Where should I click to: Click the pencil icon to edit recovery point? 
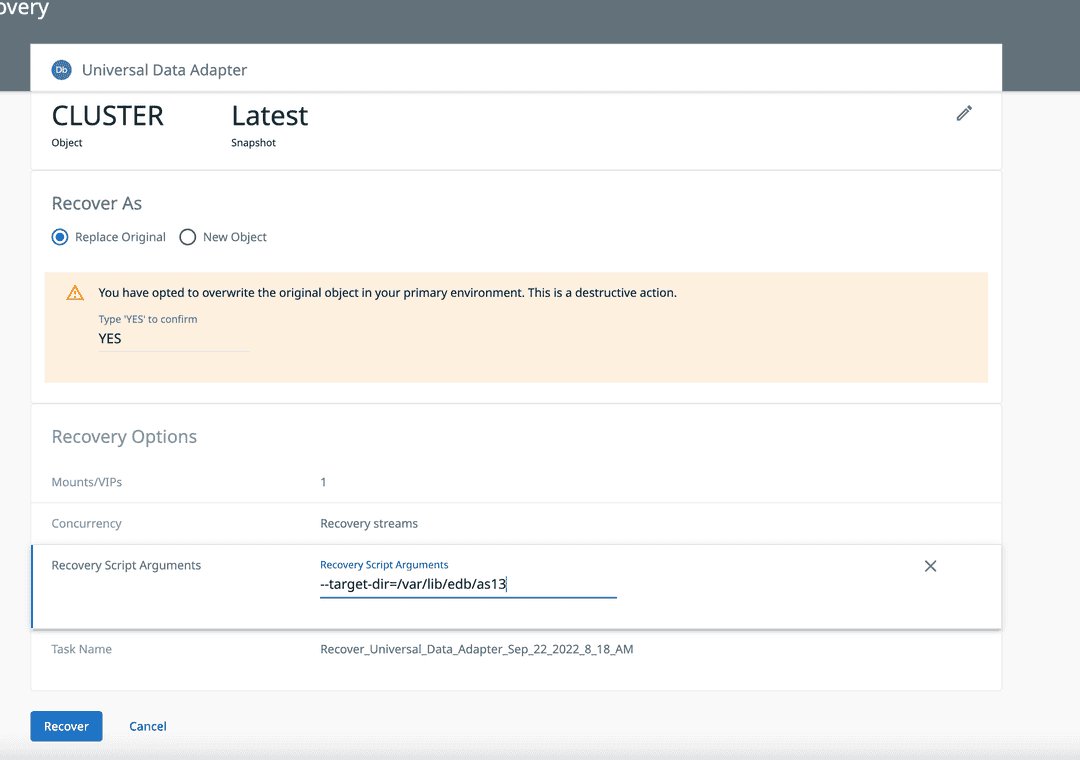(964, 113)
